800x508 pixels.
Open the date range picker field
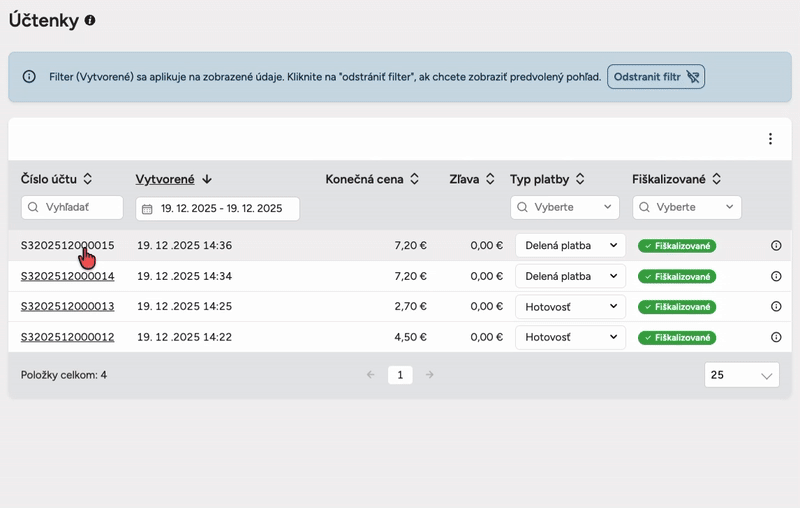coord(217,209)
